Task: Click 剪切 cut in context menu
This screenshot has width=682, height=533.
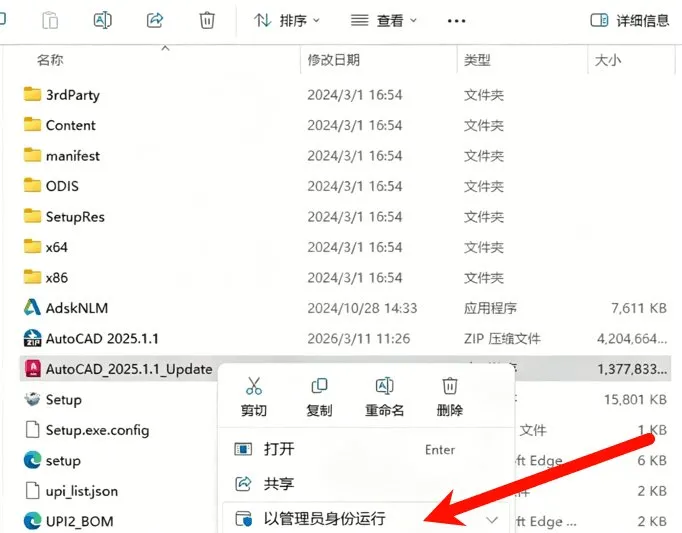Action: [x=254, y=396]
